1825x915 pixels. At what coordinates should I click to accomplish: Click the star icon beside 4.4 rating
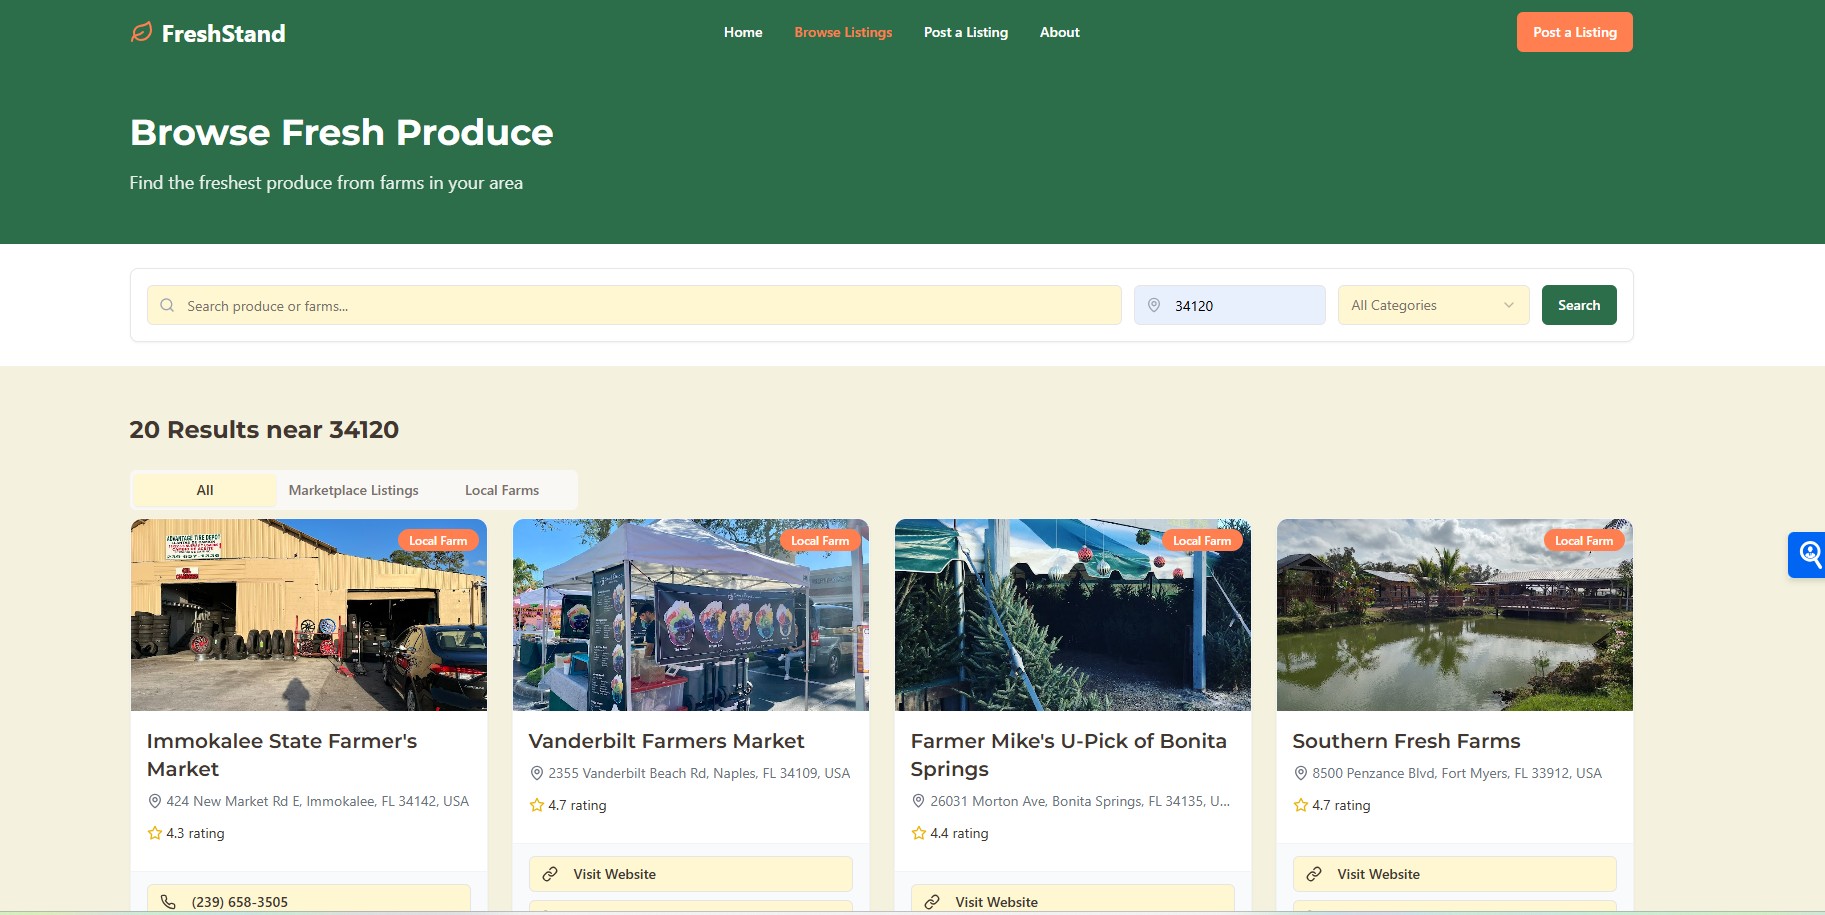pos(919,833)
